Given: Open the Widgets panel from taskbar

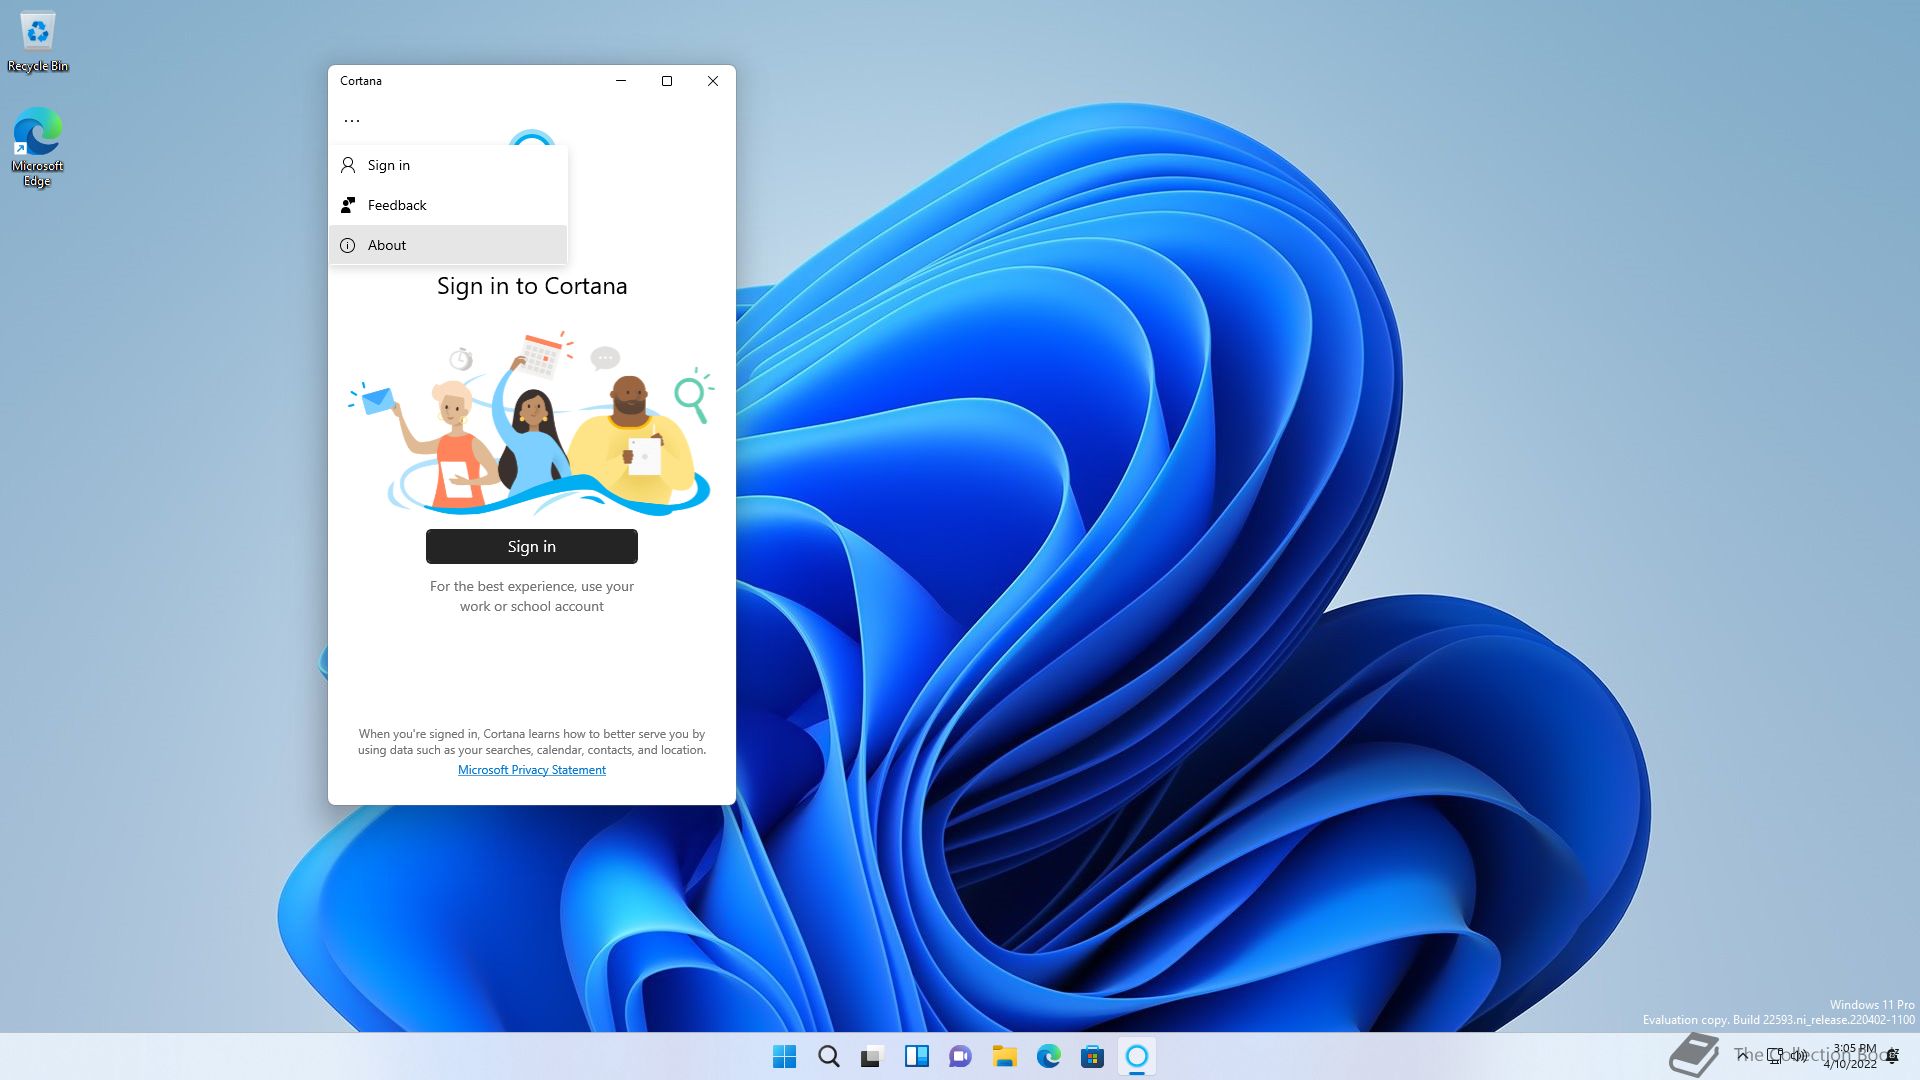Looking at the screenshot, I should (917, 1056).
